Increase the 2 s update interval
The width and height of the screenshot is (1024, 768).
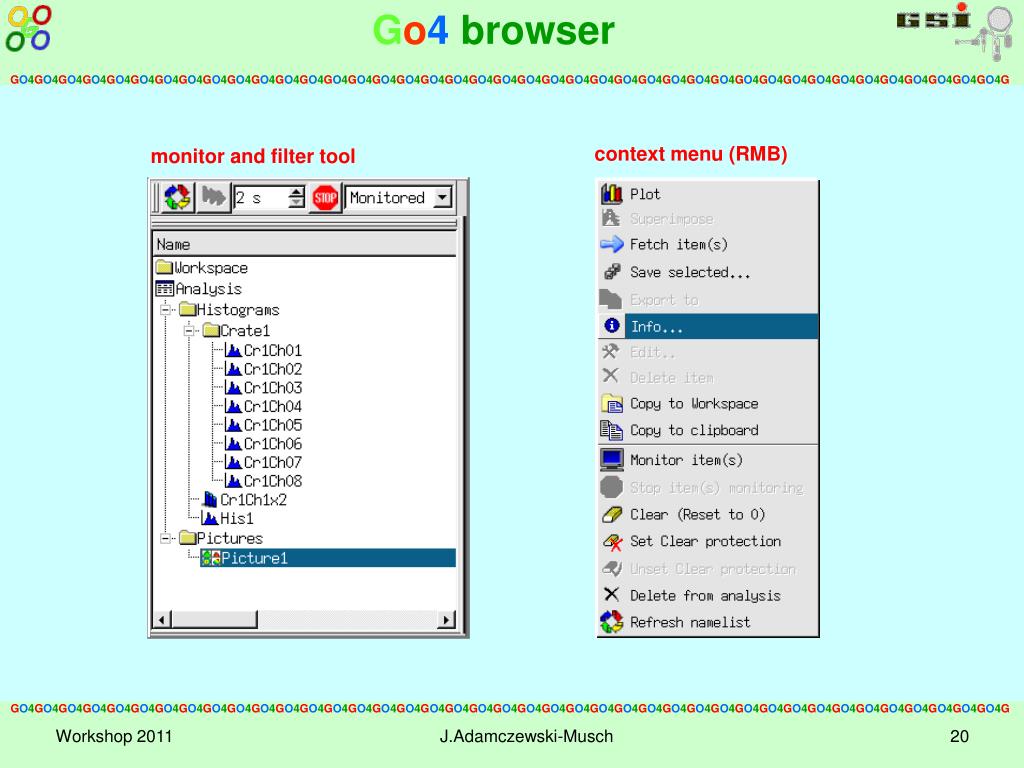click(296, 192)
